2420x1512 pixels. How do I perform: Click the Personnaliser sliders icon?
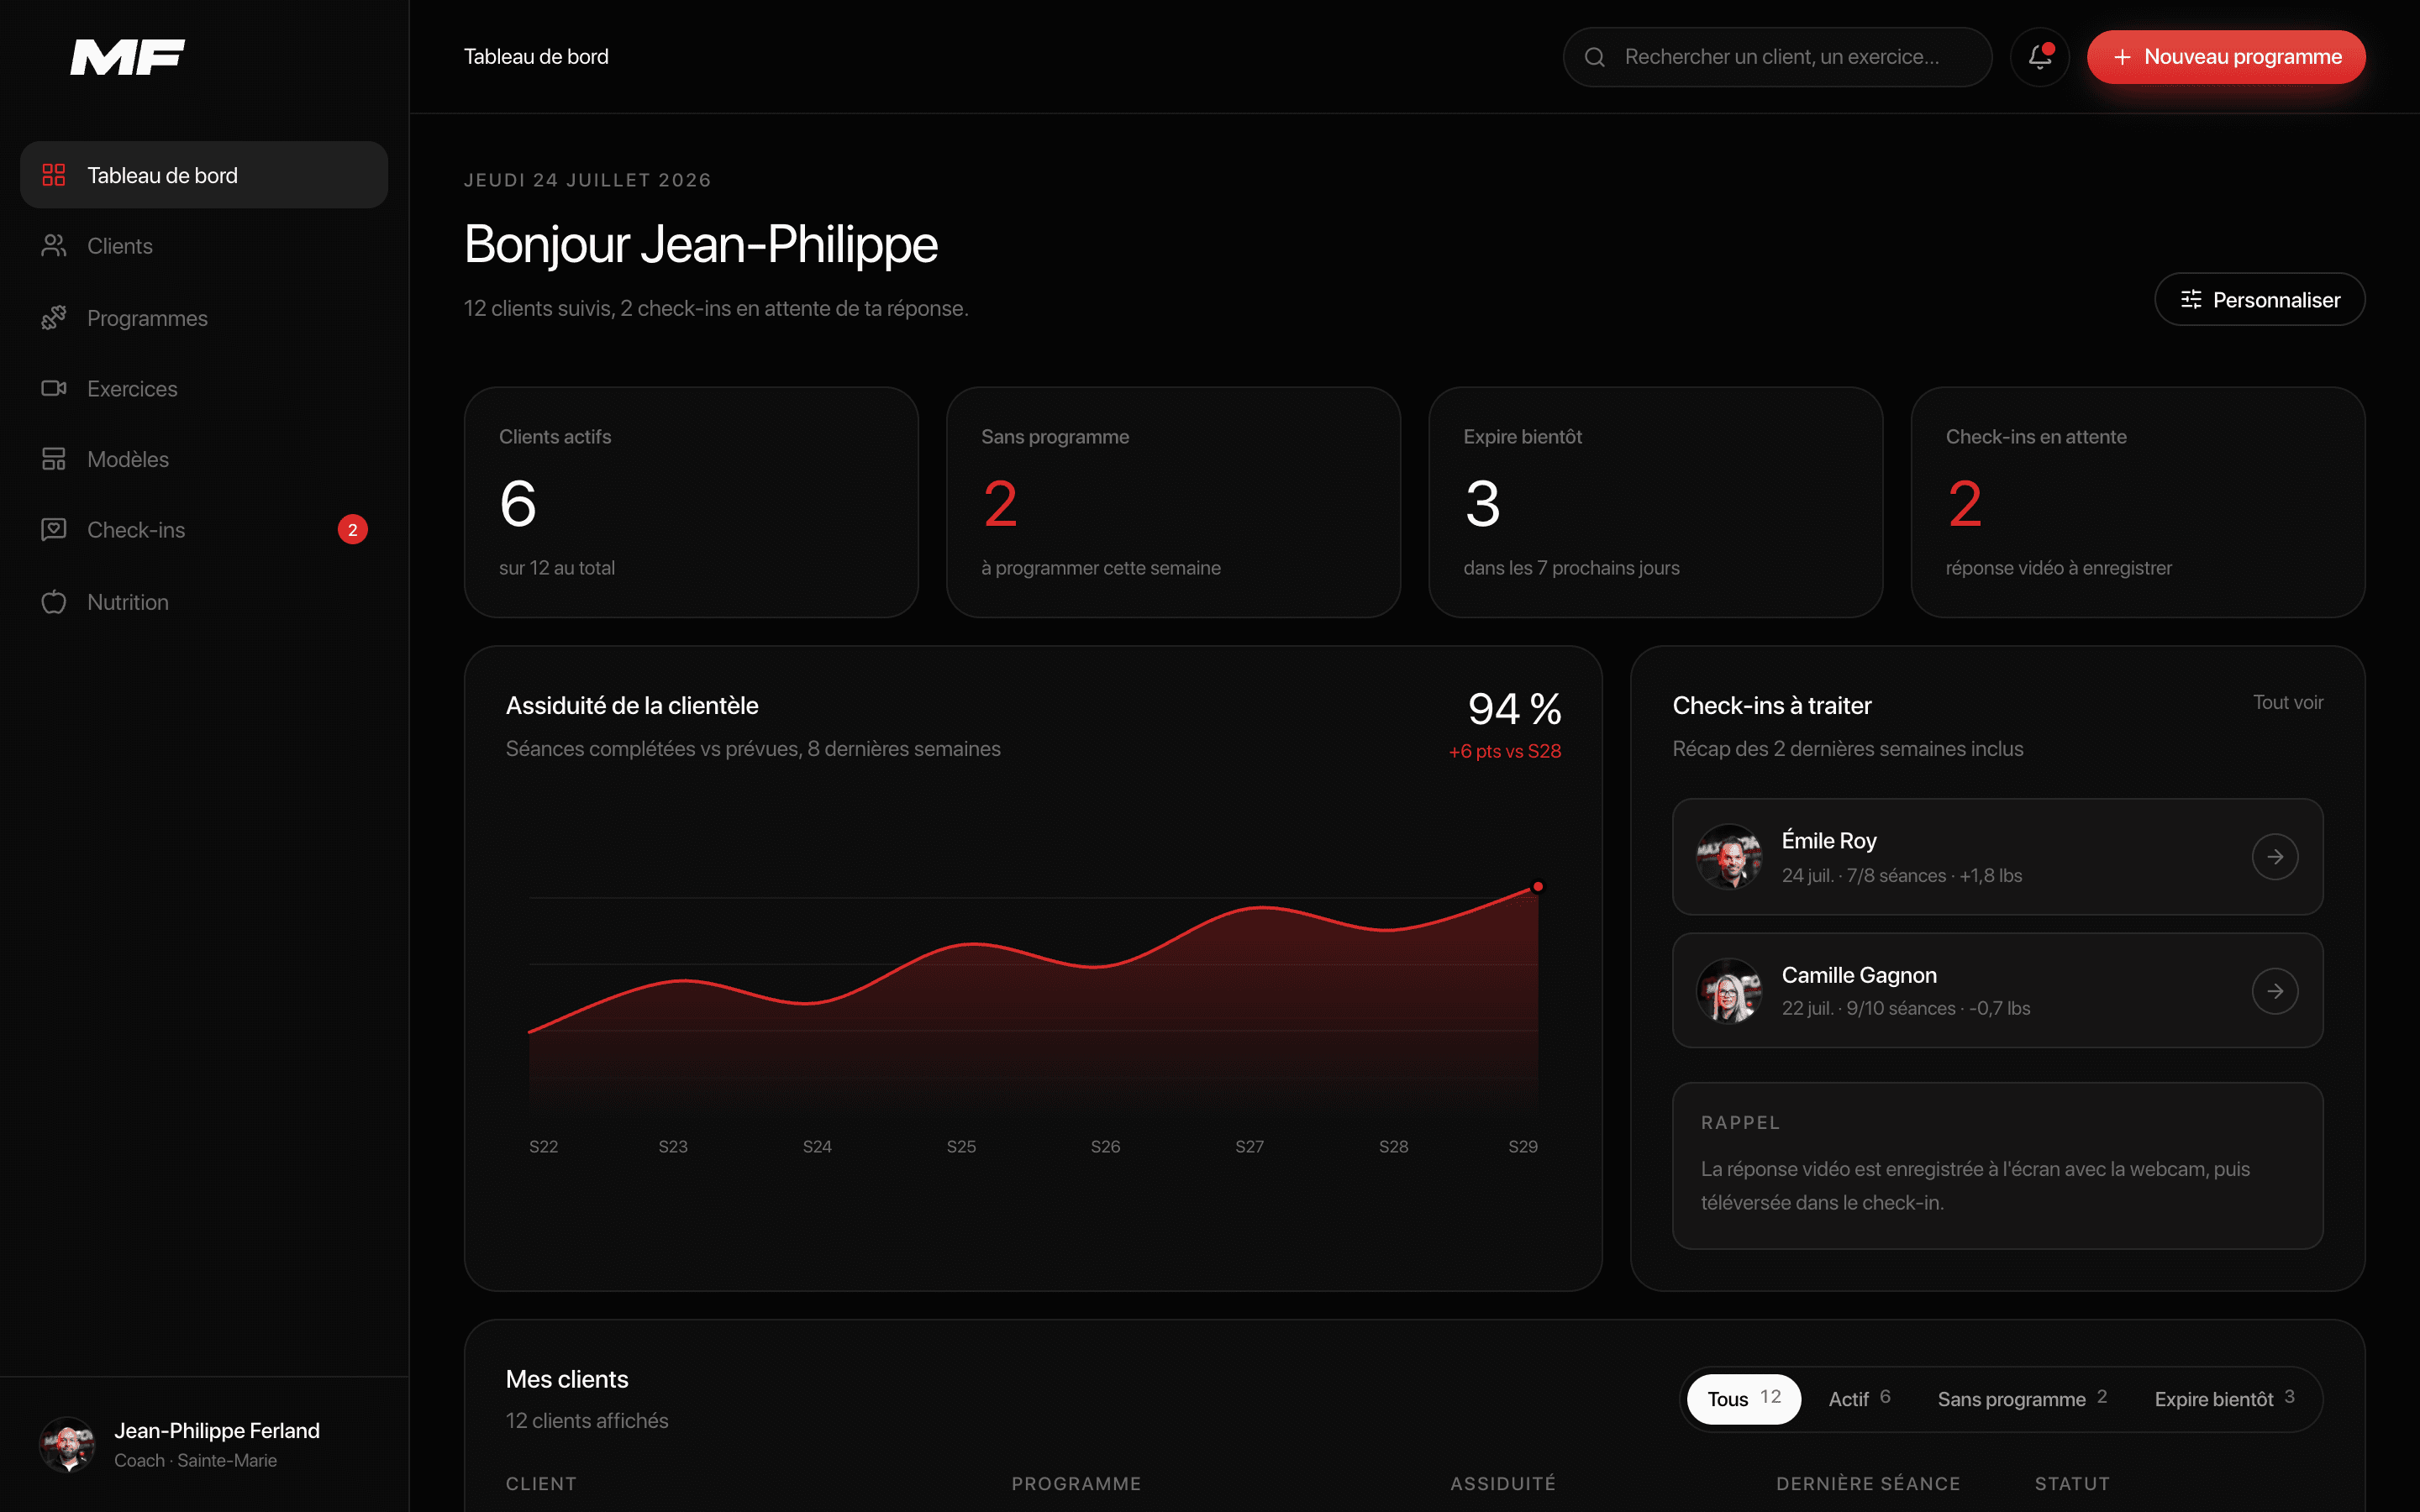point(2191,300)
